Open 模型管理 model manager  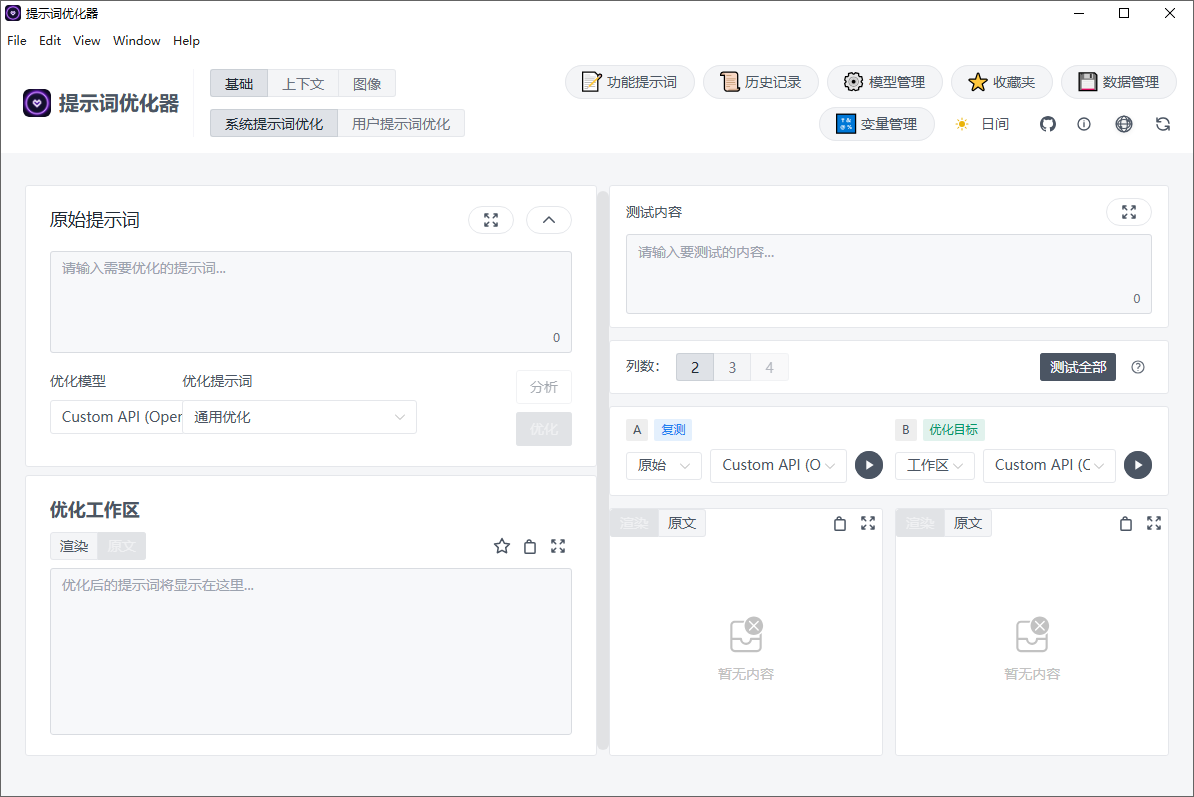885,82
